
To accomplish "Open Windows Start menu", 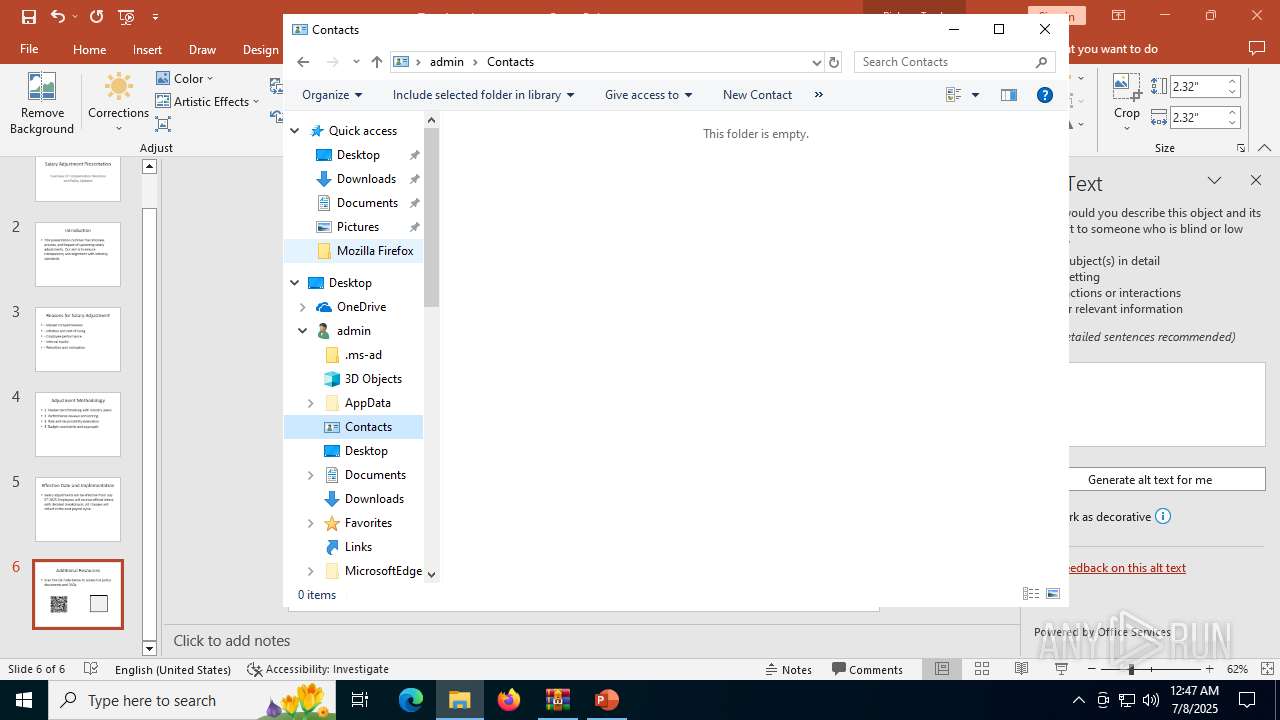I will [24, 700].
